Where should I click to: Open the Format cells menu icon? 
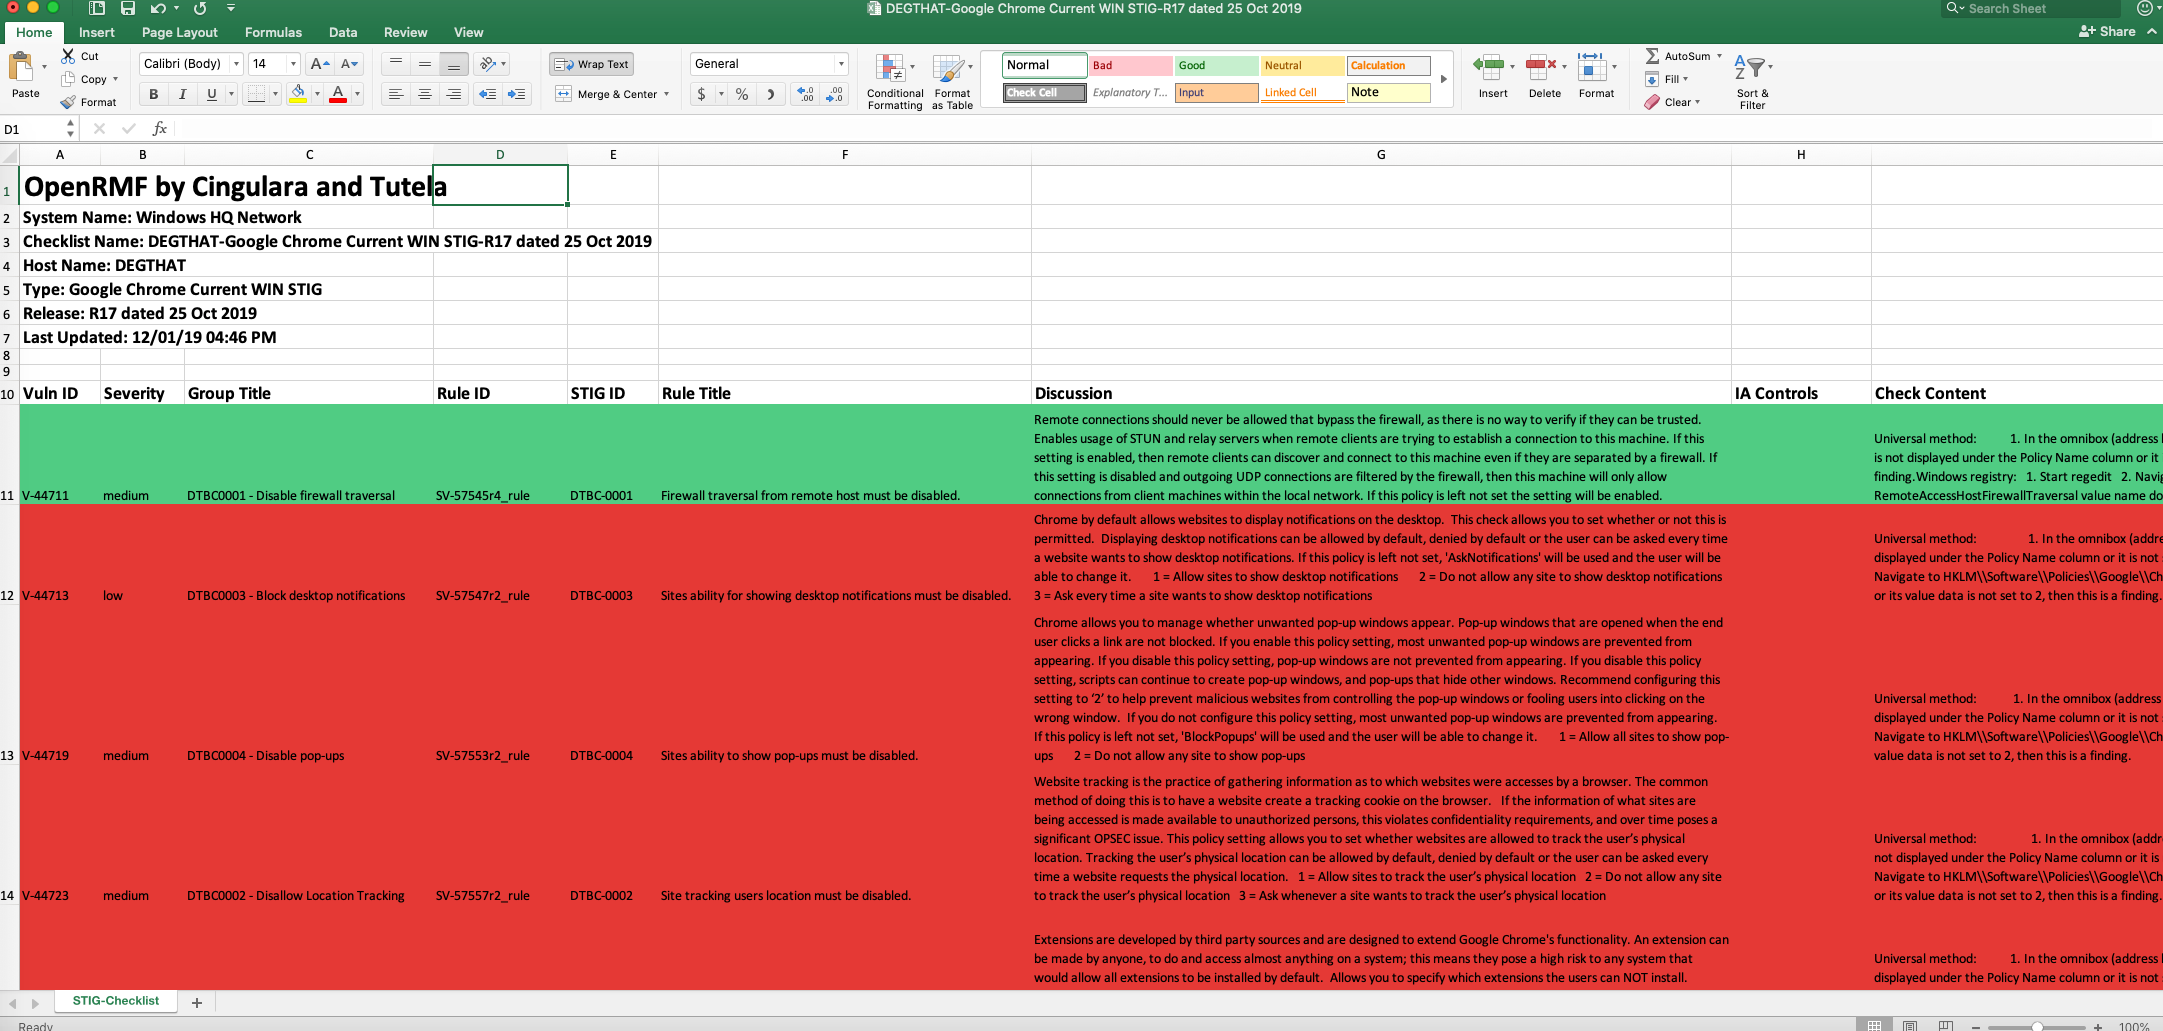(1592, 68)
